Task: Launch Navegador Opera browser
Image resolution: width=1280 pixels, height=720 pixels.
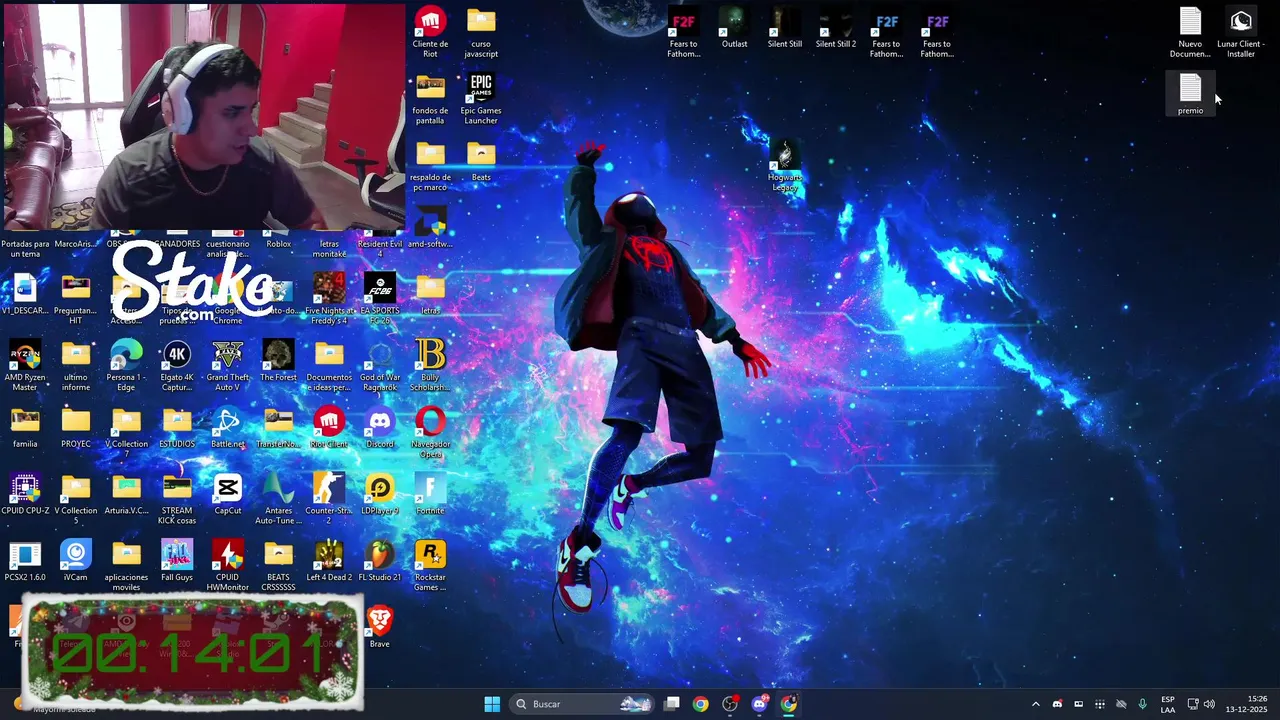Action: pyautogui.click(x=430, y=433)
